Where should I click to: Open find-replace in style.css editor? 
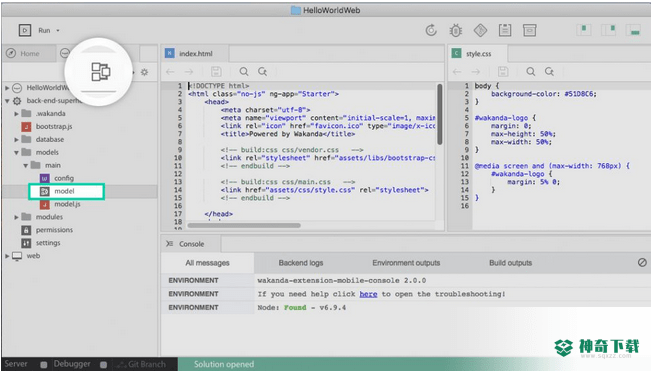[549, 72]
